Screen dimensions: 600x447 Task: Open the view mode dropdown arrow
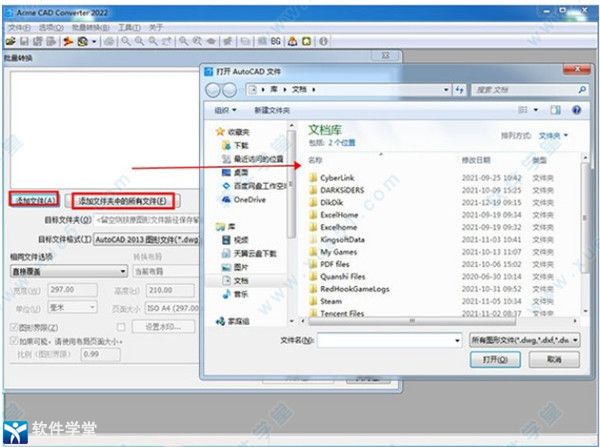click(536, 110)
